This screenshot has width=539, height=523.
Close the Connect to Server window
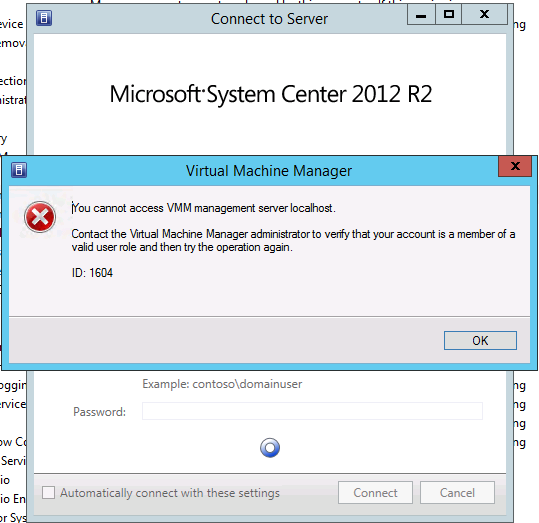[x=484, y=15]
